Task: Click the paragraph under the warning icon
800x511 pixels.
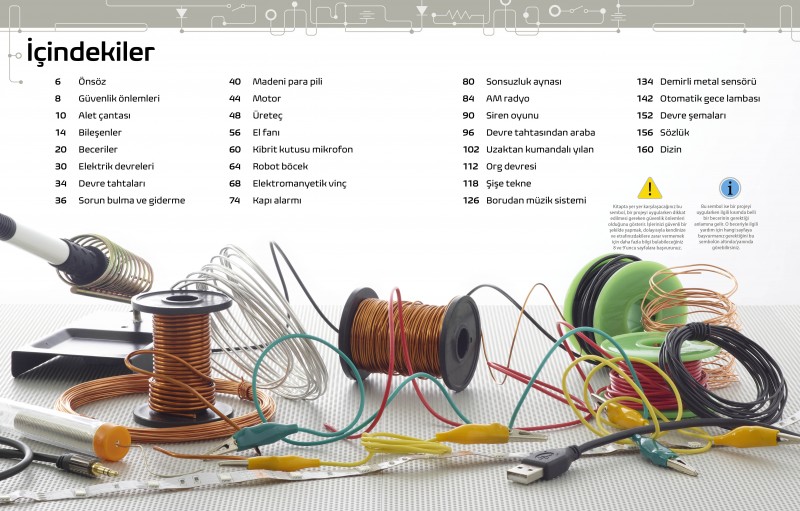Action: (x=646, y=227)
